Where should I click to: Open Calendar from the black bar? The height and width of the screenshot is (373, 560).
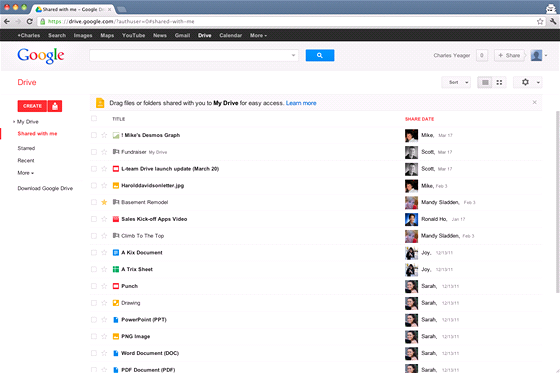(230, 35)
